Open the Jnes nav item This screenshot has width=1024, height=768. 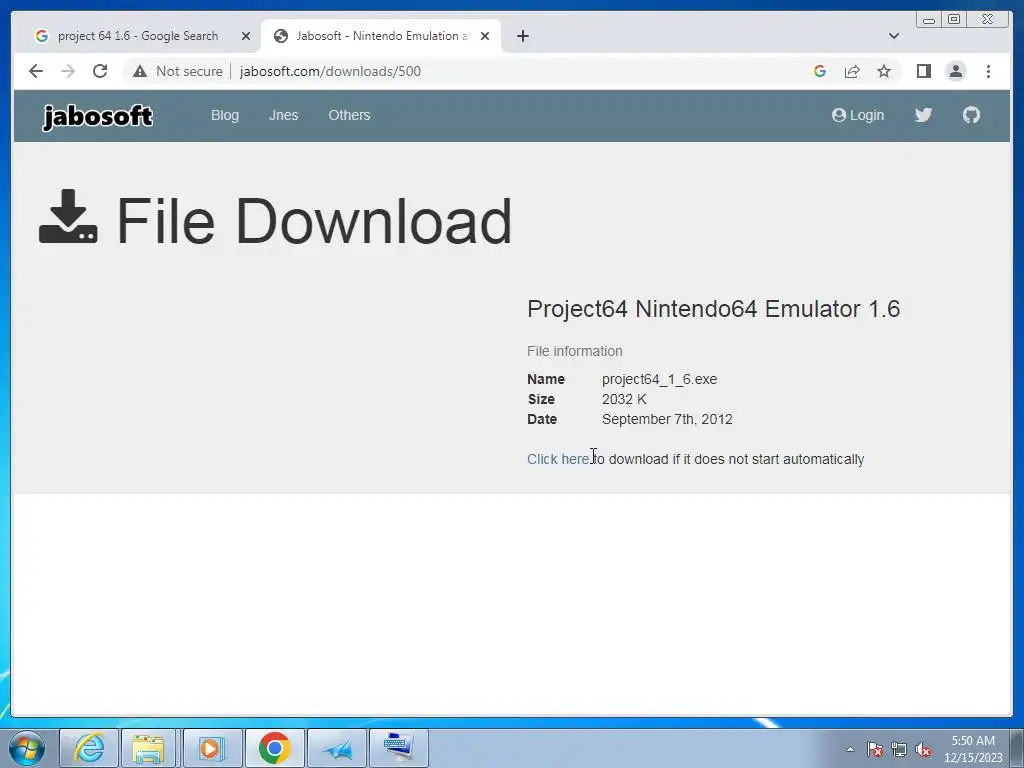(283, 115)
